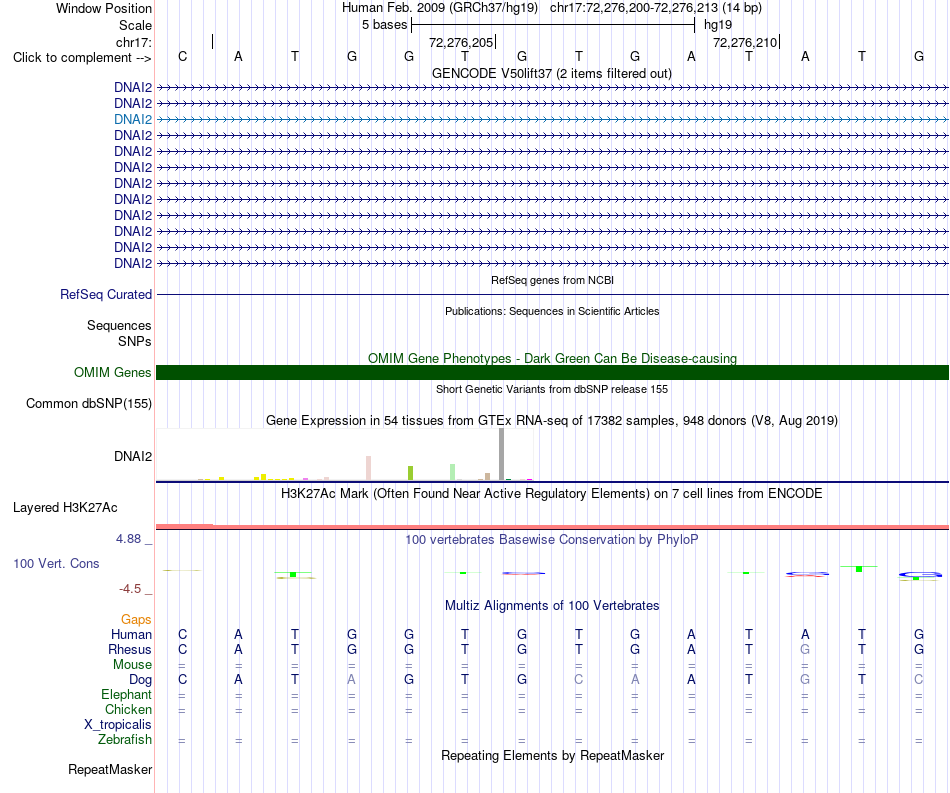Select the light-blue highlighted DNAI2 transcript label

(x=133, y=119)
